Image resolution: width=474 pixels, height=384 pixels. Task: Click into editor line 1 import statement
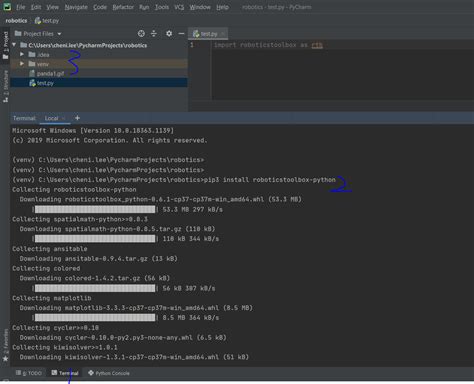tap(268, 45)
